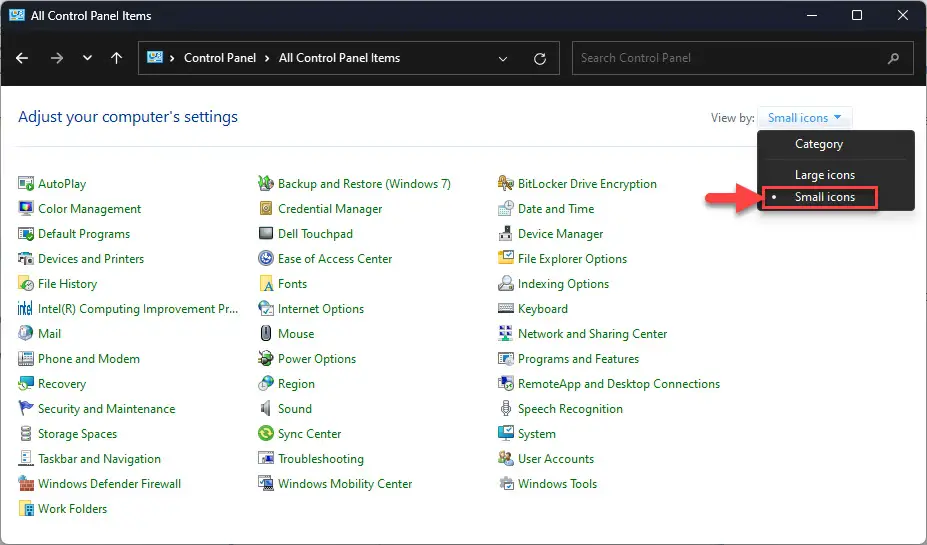The width and height of the screenshot is (927, 545).
Task: Click the Windows Defender Firewall icon
Action: (x=25, y=484)
